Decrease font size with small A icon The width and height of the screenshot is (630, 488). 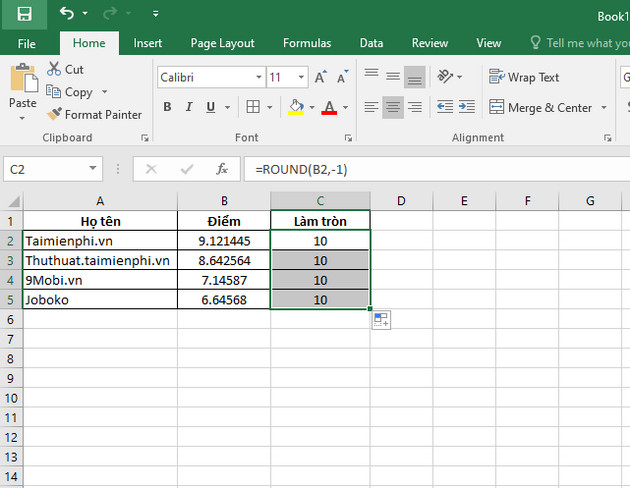(x=342, y=77)
